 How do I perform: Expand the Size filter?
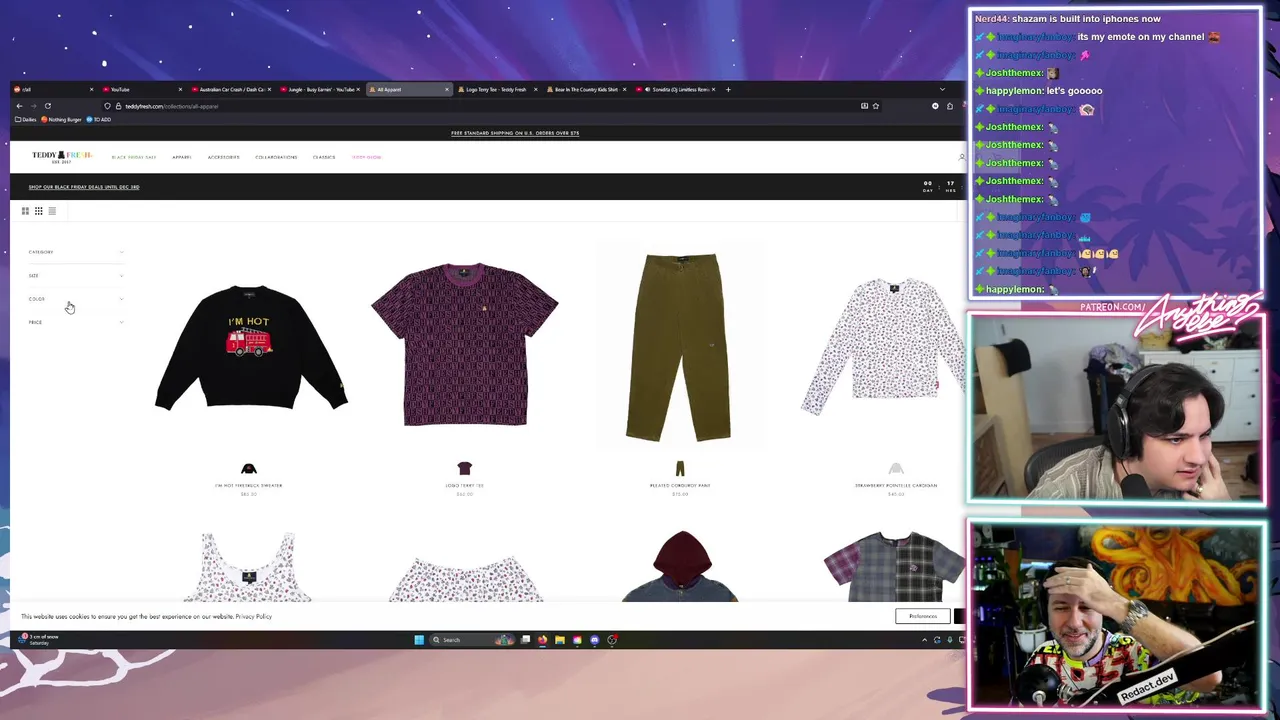point(76,276)
